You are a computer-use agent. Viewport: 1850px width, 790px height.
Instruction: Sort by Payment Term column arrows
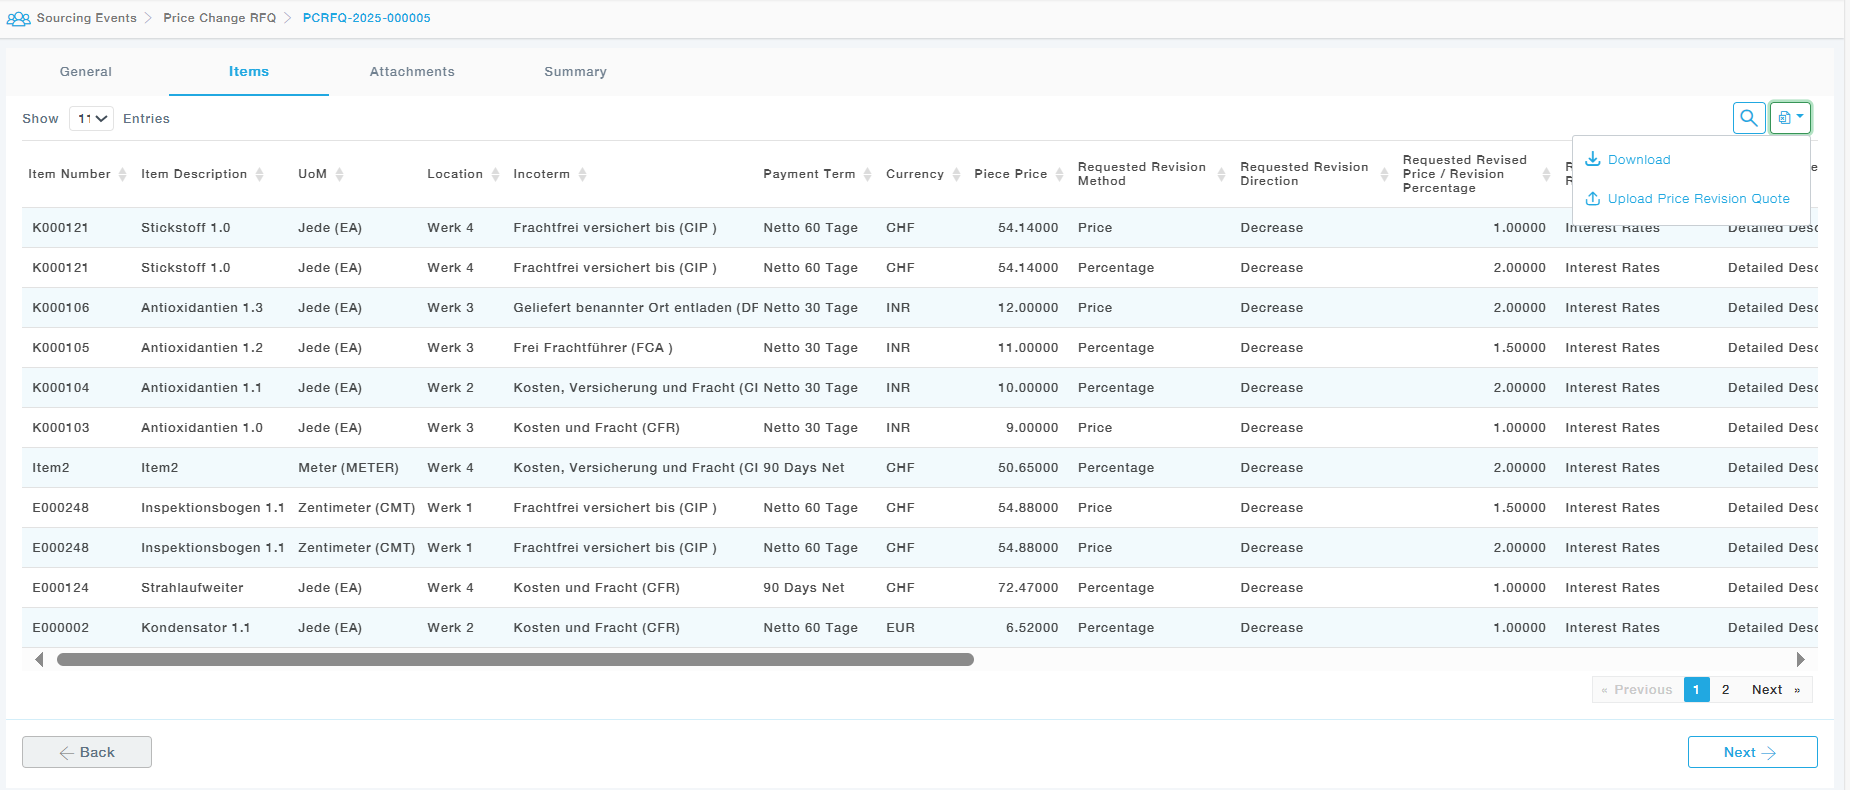(x=867, y=175)
